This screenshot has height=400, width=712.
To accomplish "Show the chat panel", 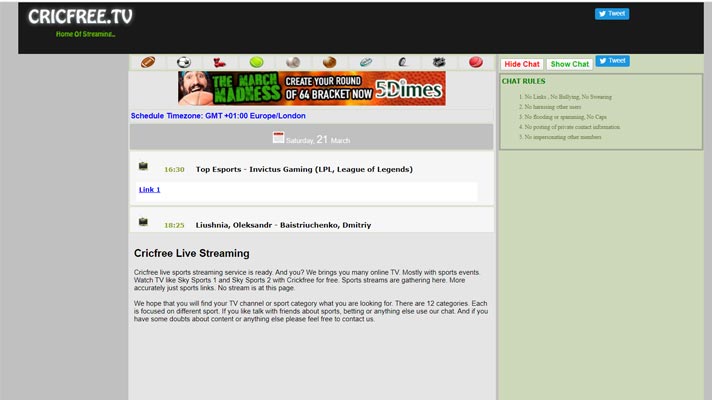I will pos(569,64).
